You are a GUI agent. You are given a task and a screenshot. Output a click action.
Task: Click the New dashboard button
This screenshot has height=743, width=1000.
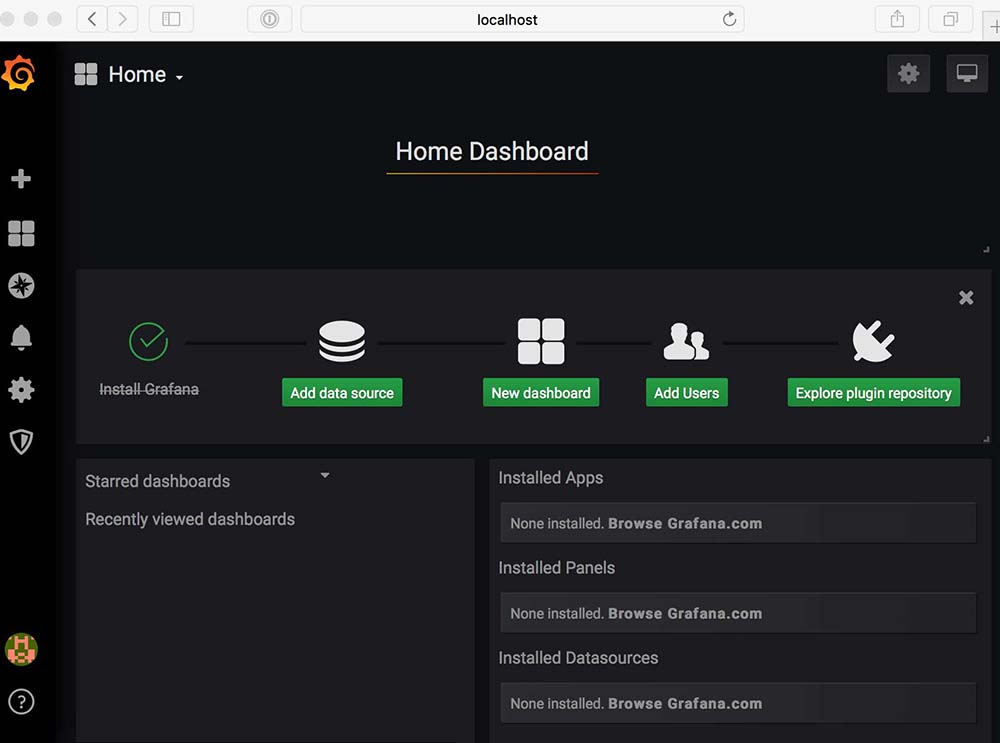pos(541,393)
